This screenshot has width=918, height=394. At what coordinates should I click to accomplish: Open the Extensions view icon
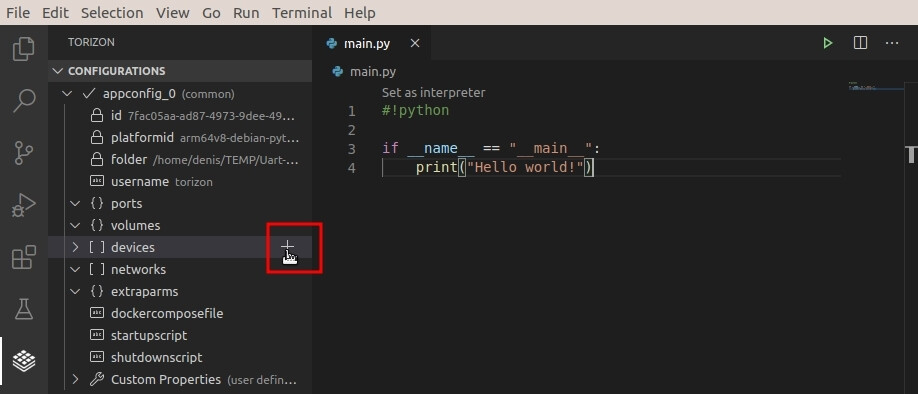[x=23, y=257]
